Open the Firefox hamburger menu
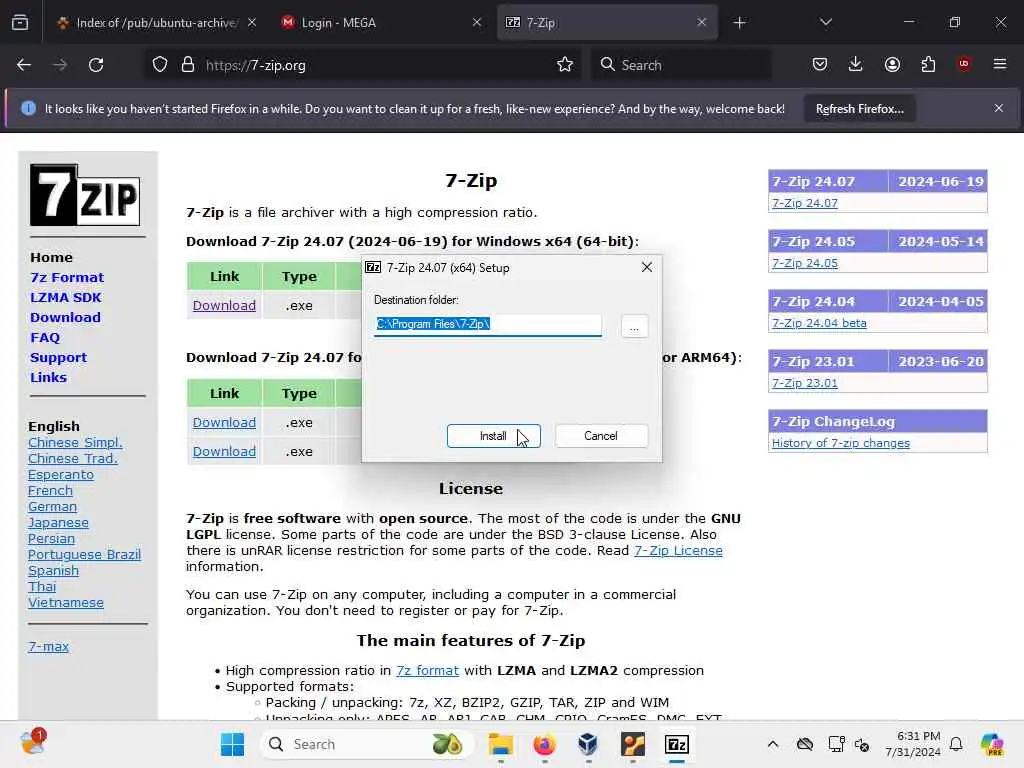 (x=1000, y=64)
